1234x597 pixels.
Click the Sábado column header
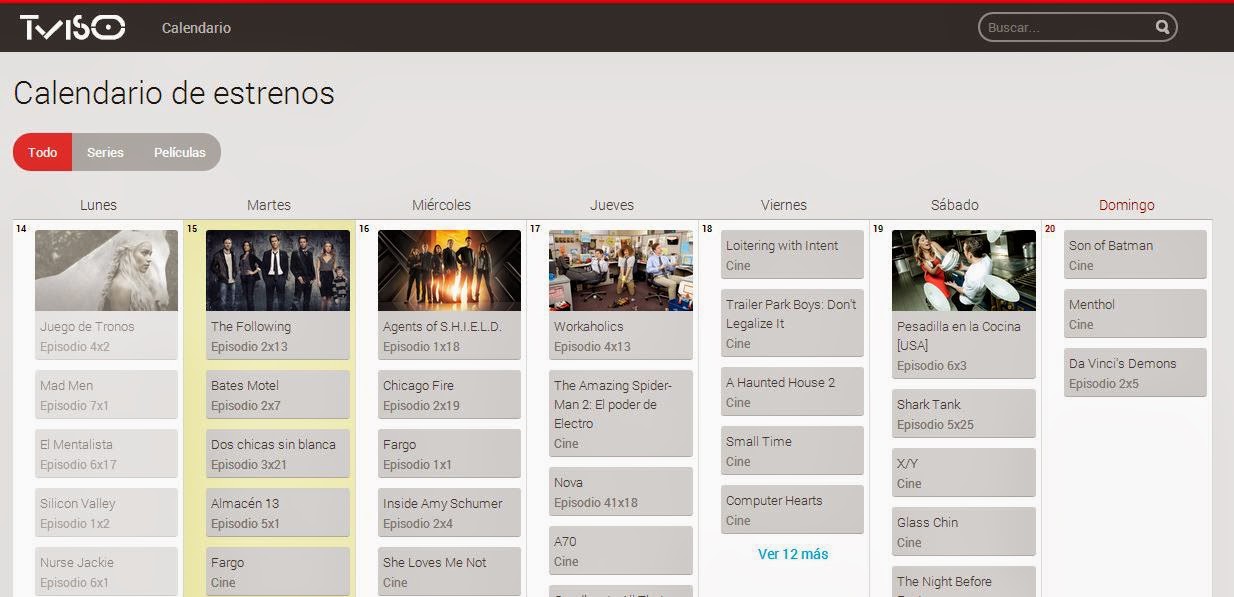coord(955,205)
